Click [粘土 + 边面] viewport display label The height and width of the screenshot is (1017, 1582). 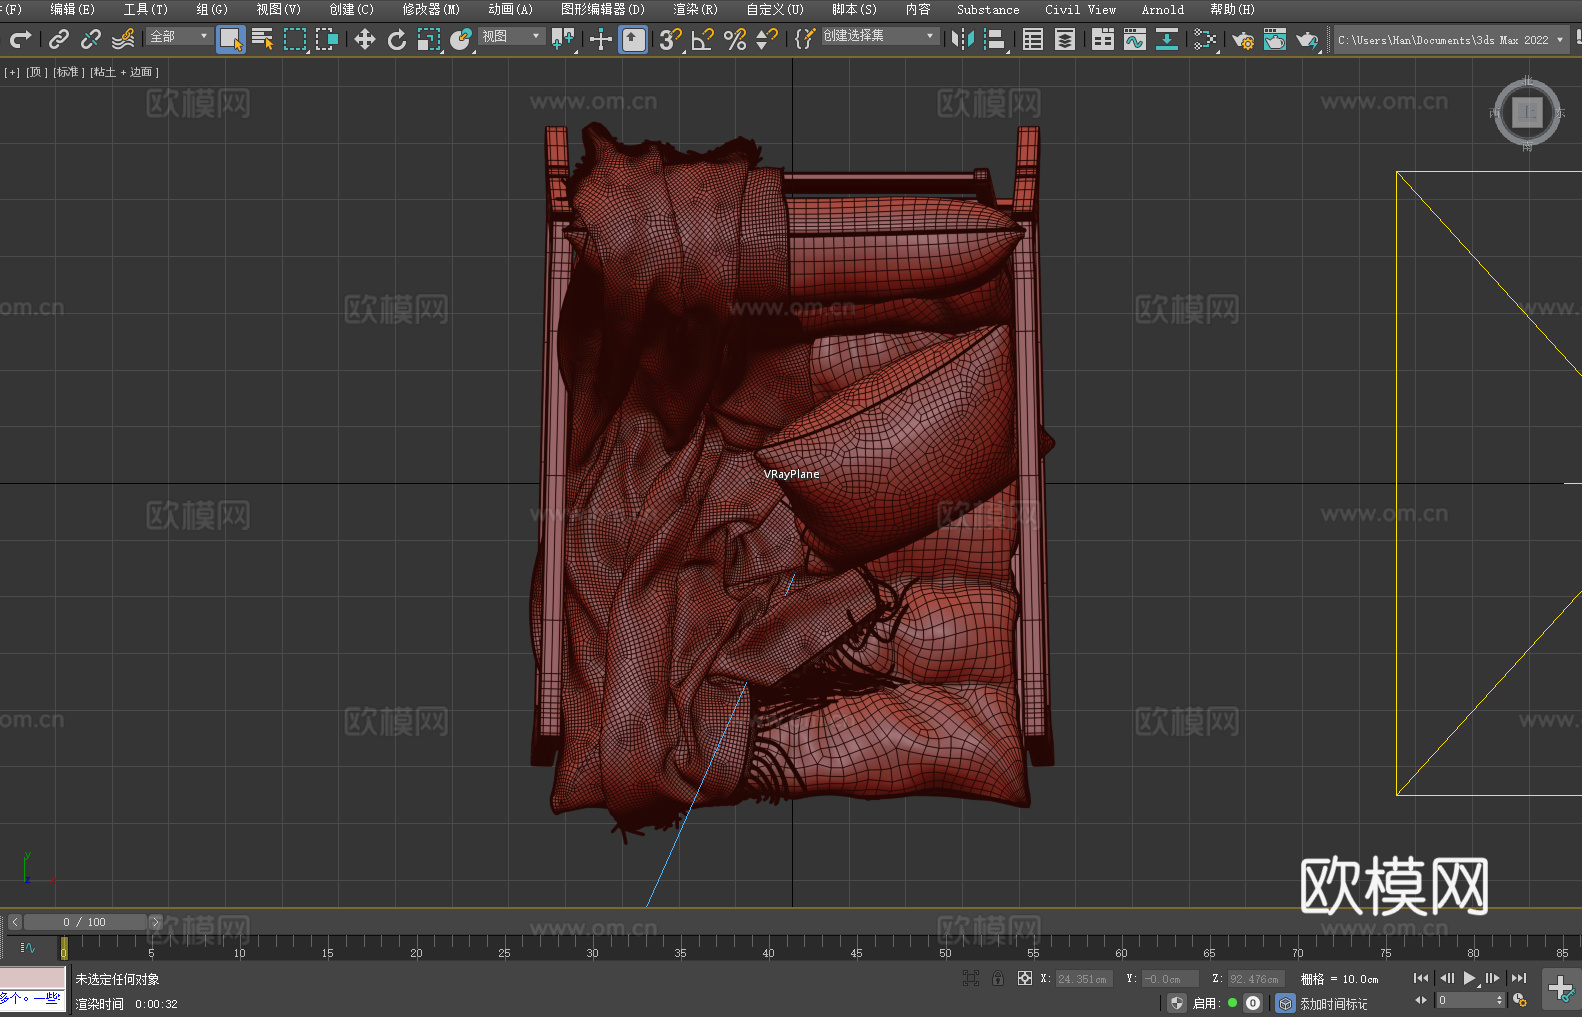(x=124, y=72)
